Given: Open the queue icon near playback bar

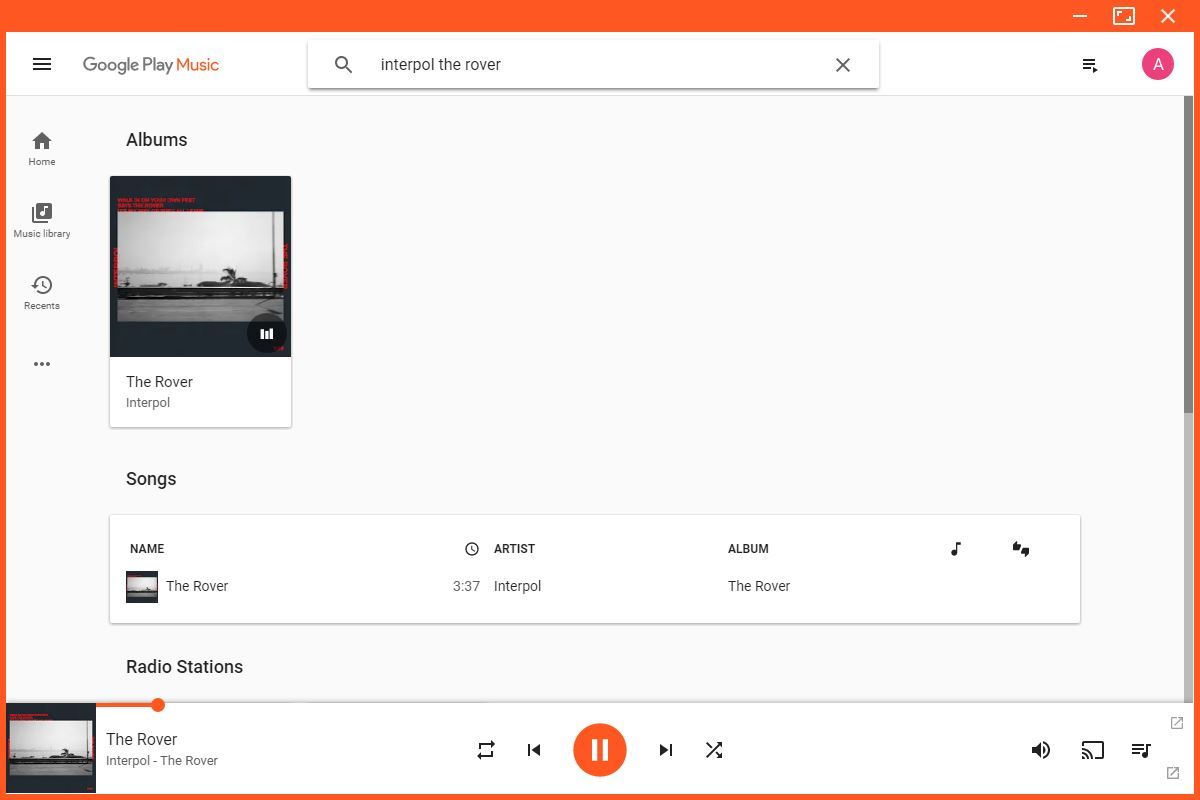Looking at the screenshot, I should click(1141, 749).
